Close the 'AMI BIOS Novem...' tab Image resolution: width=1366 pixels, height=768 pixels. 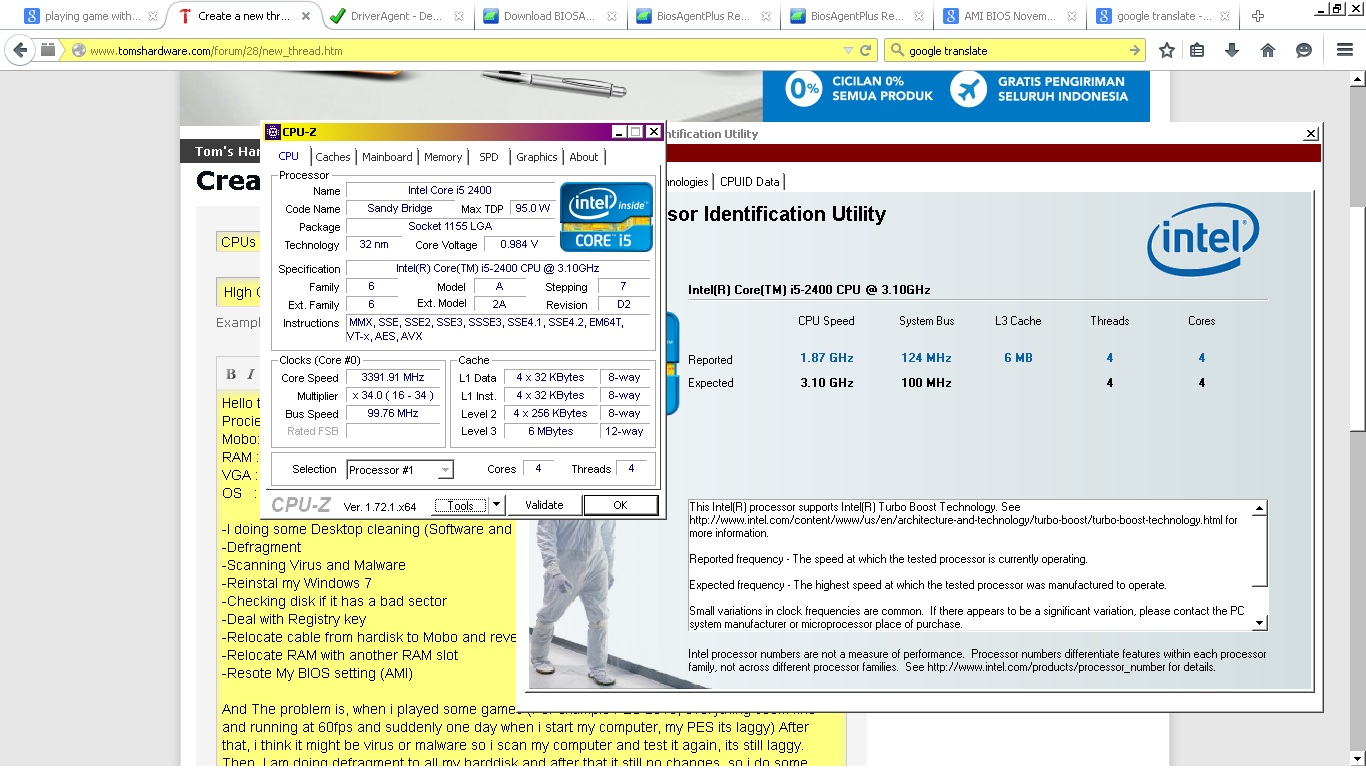coord(1073,16)
